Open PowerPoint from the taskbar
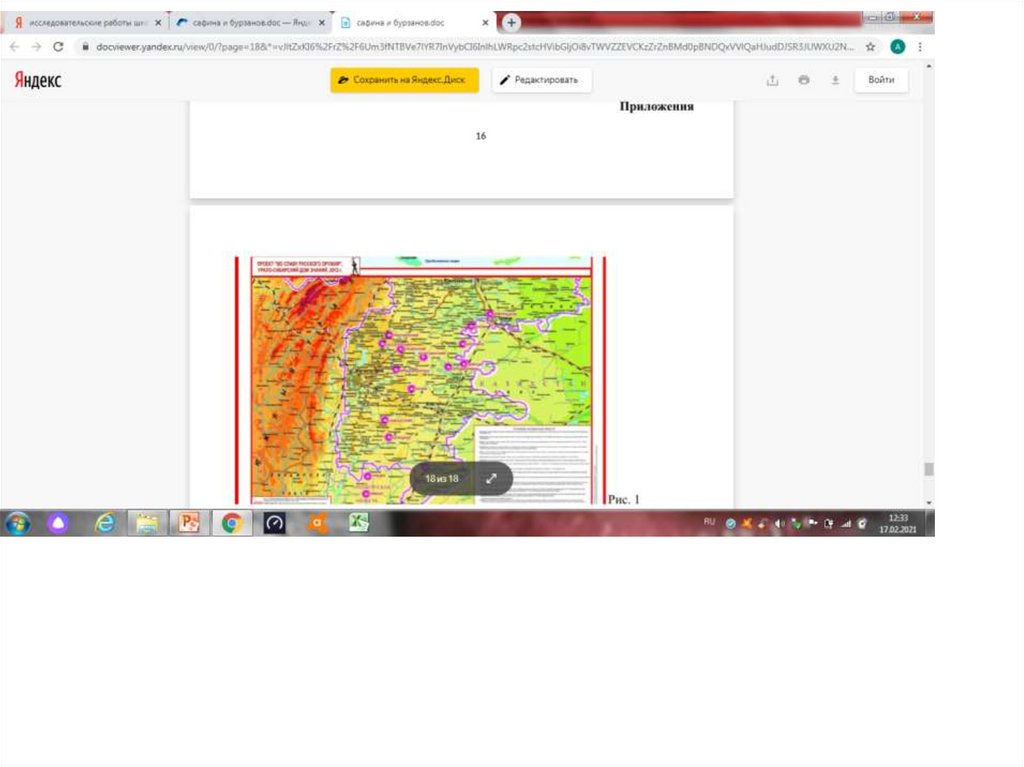The height and width of the screenshot is (767, 1024). (189, 523)
